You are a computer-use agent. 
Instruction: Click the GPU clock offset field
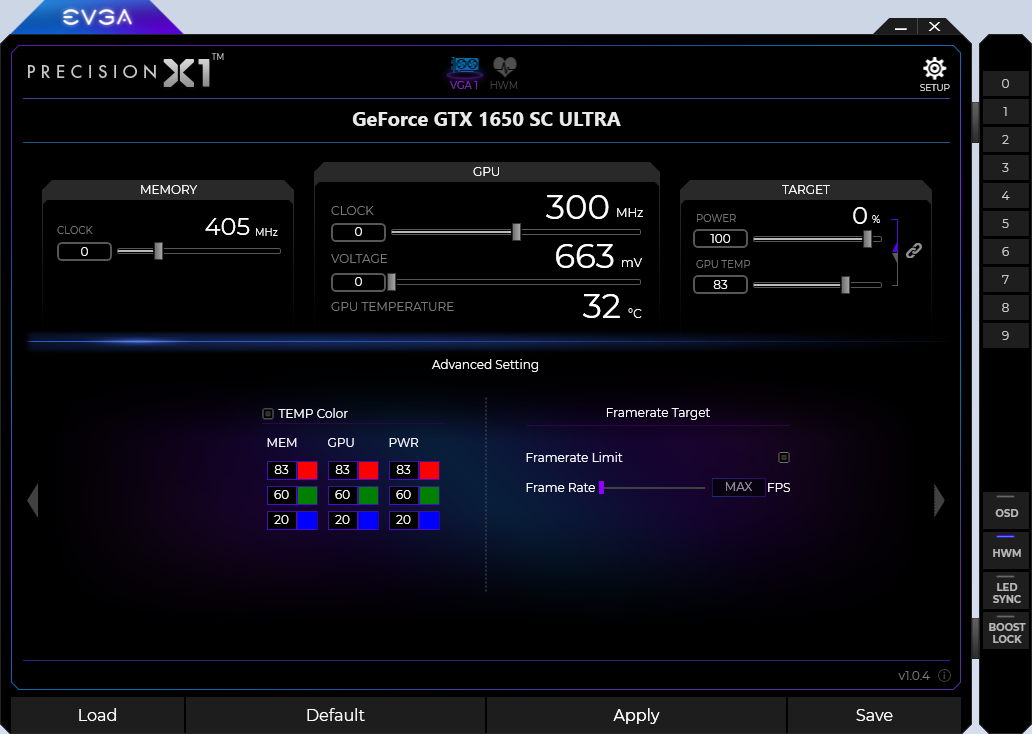click(x=358, y=232)
